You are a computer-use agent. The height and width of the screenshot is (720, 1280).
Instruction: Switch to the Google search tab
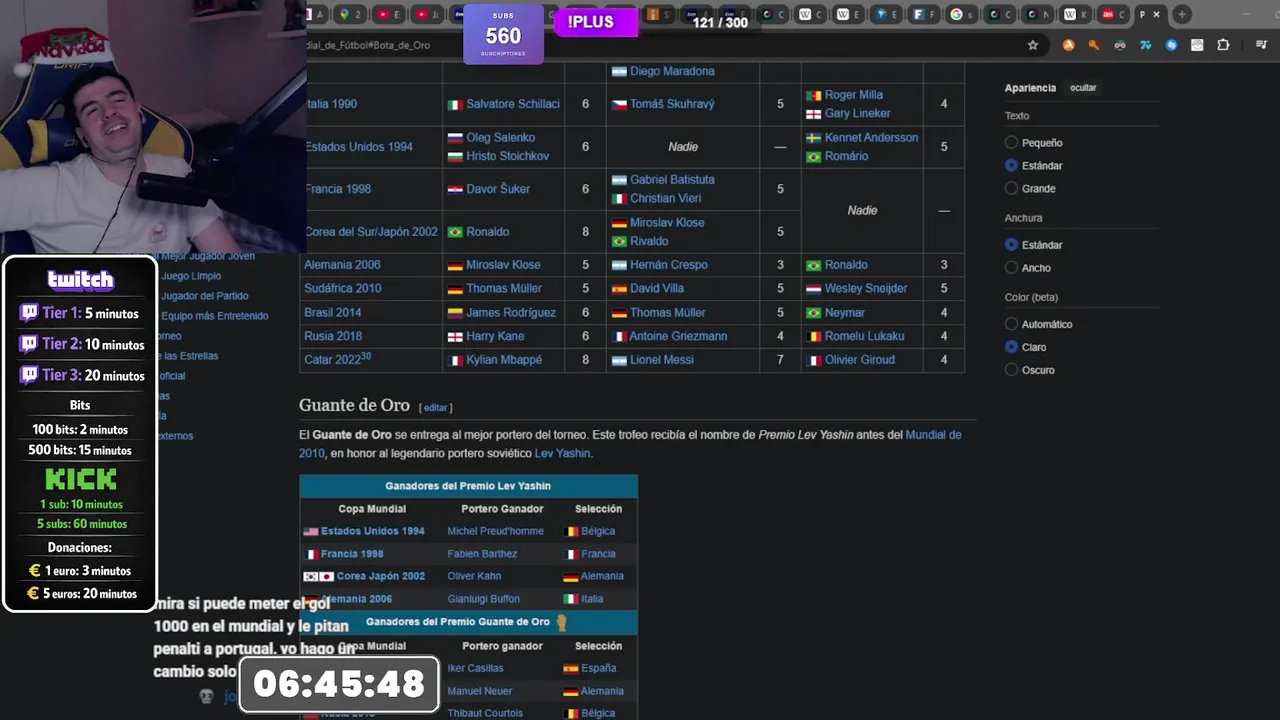tap(961, 15)
